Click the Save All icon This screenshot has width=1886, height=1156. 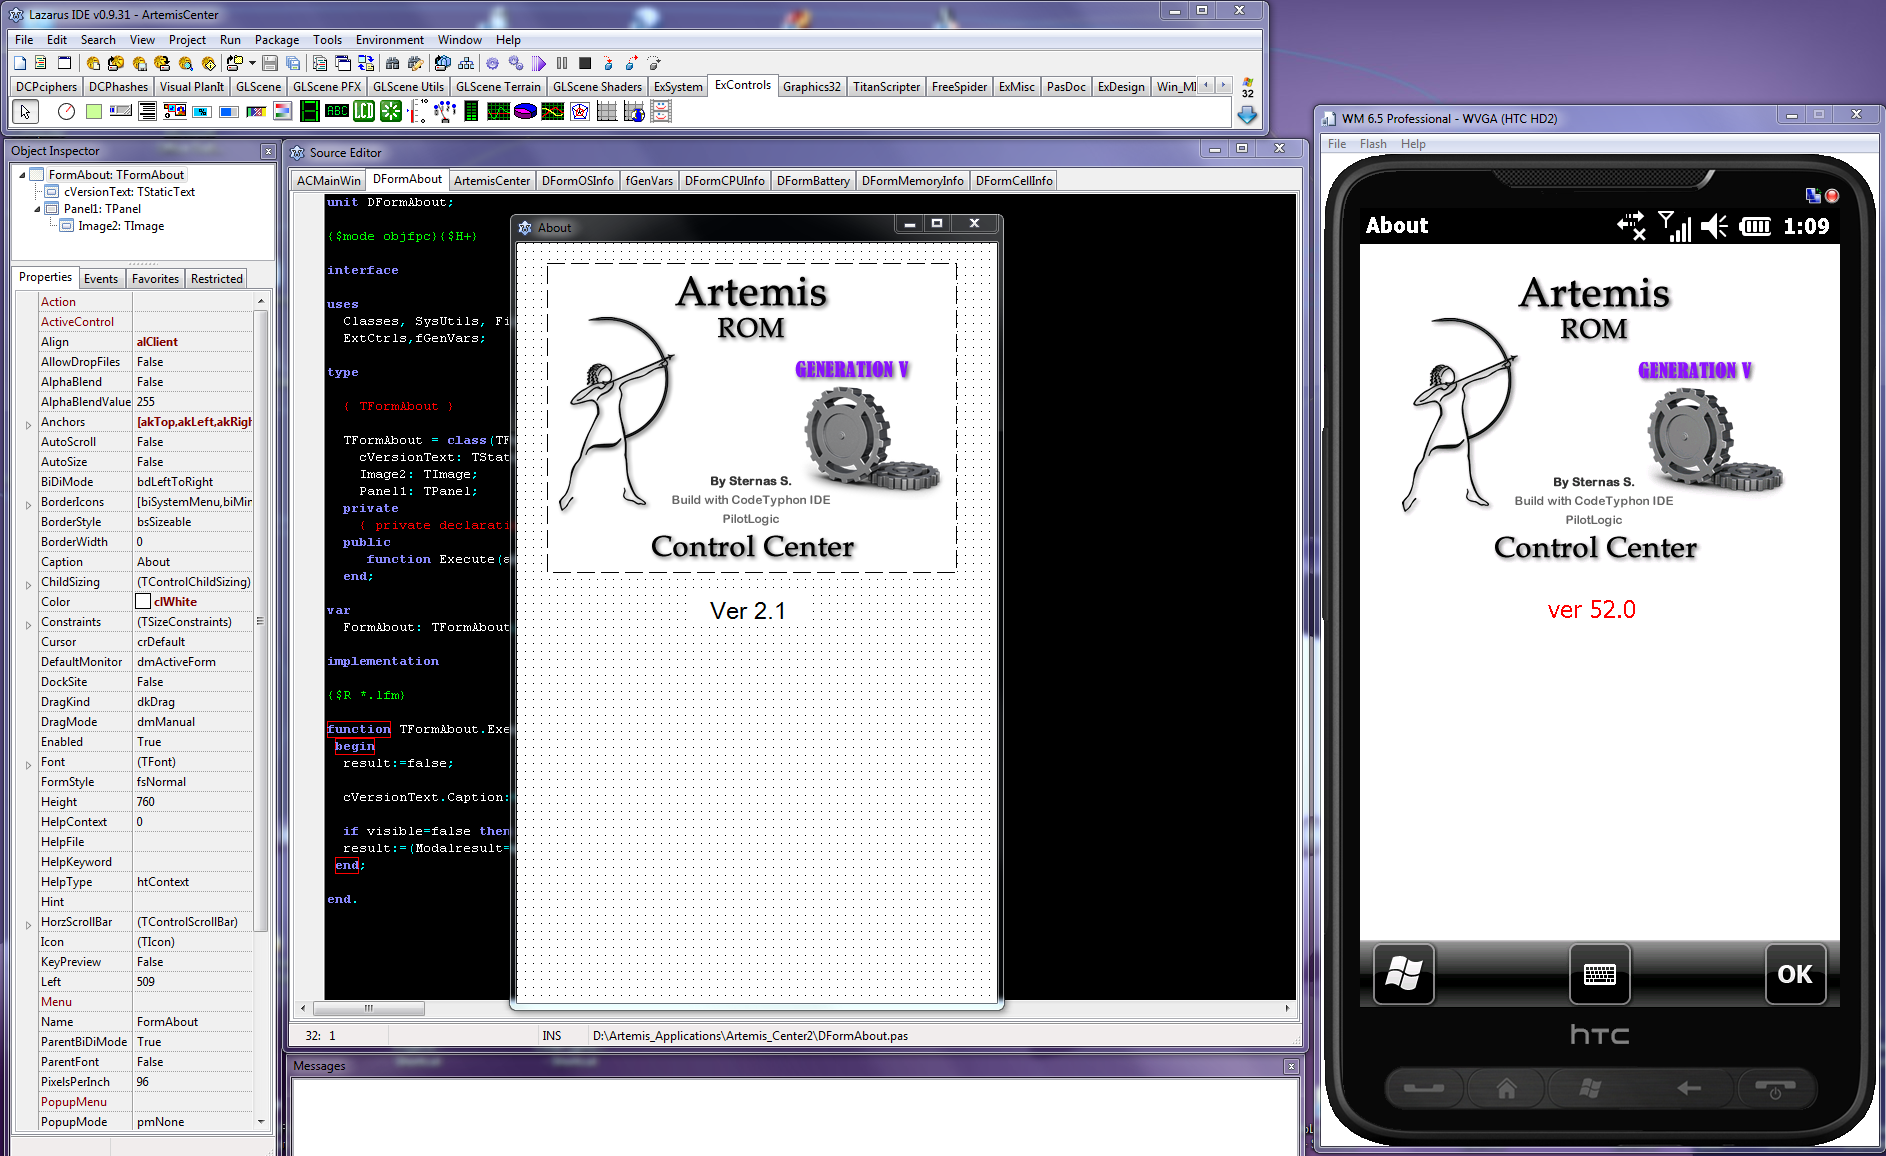(293, 63)
